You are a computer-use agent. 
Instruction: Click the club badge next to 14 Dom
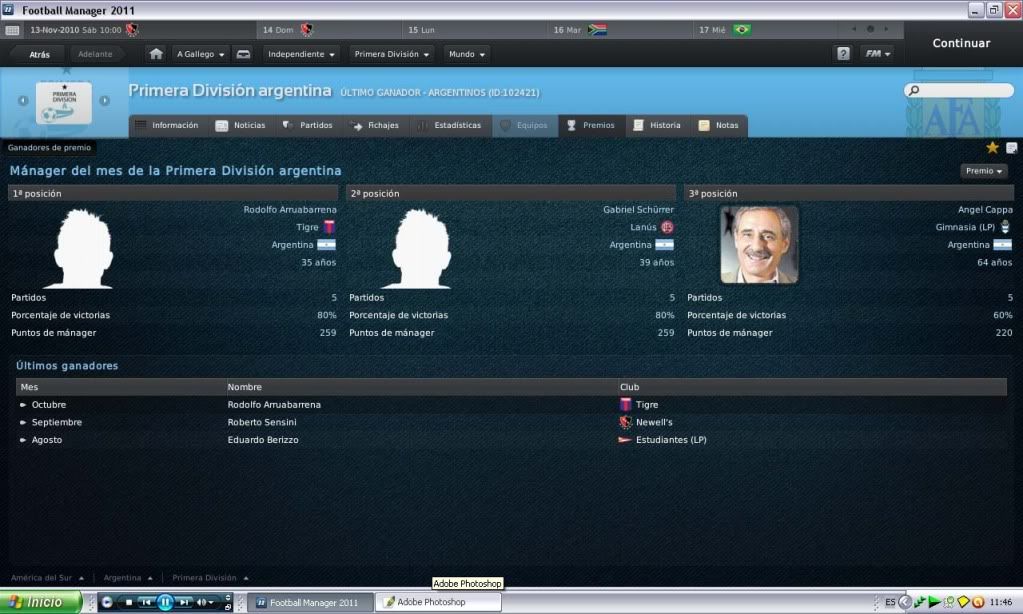pos(306,29)
